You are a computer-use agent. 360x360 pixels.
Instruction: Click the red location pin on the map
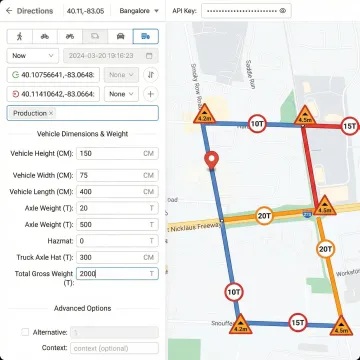coord(211,161)
